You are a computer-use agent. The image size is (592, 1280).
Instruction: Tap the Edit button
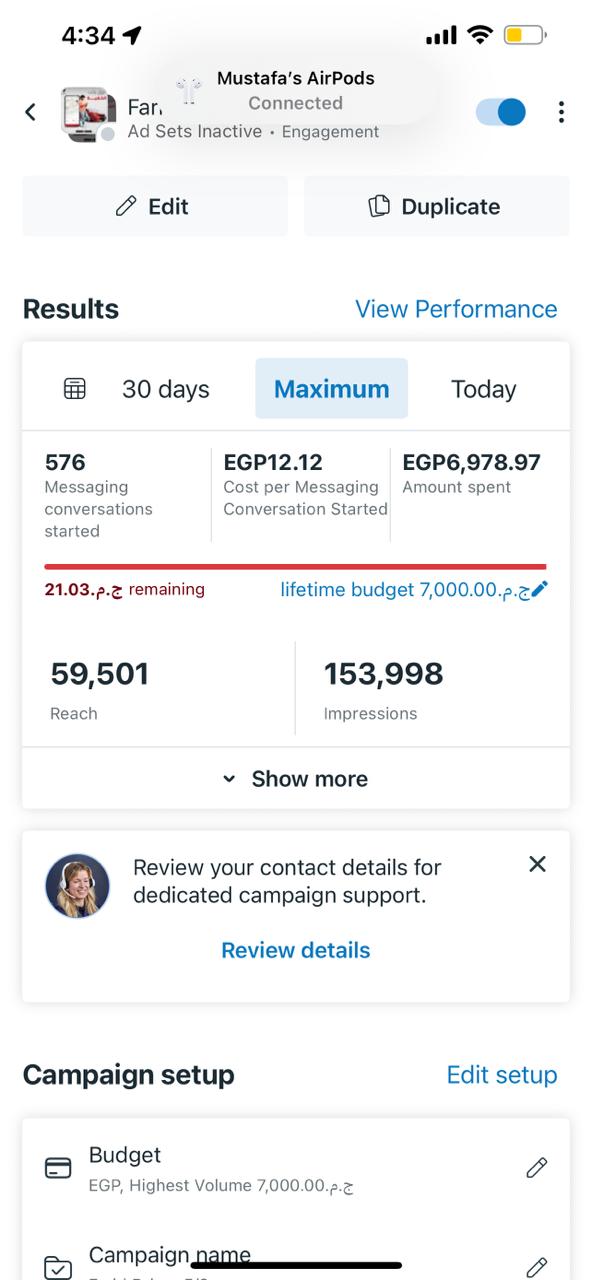(x=155, y=206)
